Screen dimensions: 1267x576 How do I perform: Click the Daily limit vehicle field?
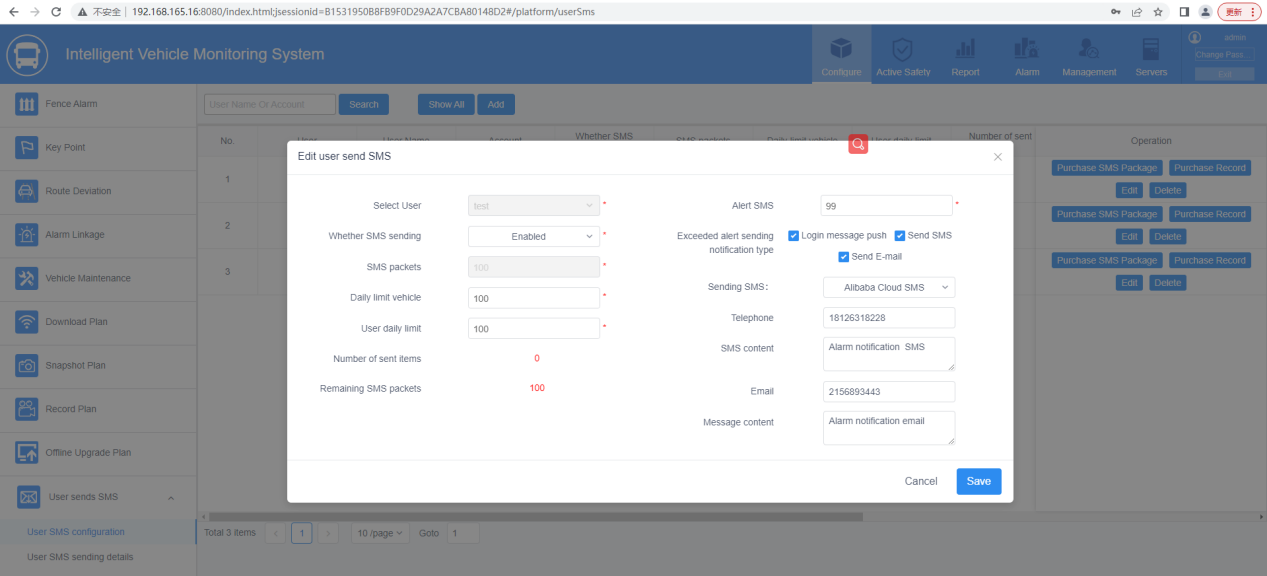534,298
